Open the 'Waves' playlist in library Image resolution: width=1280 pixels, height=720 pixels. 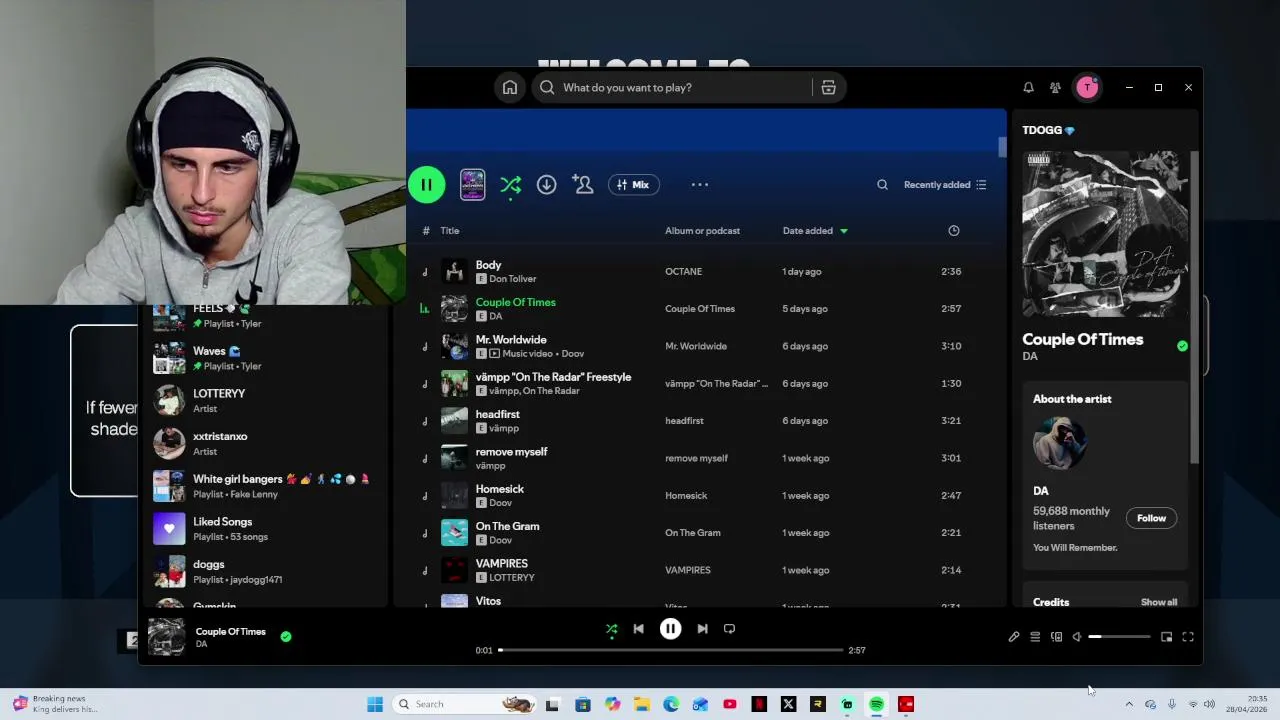(x=262, y=358)
